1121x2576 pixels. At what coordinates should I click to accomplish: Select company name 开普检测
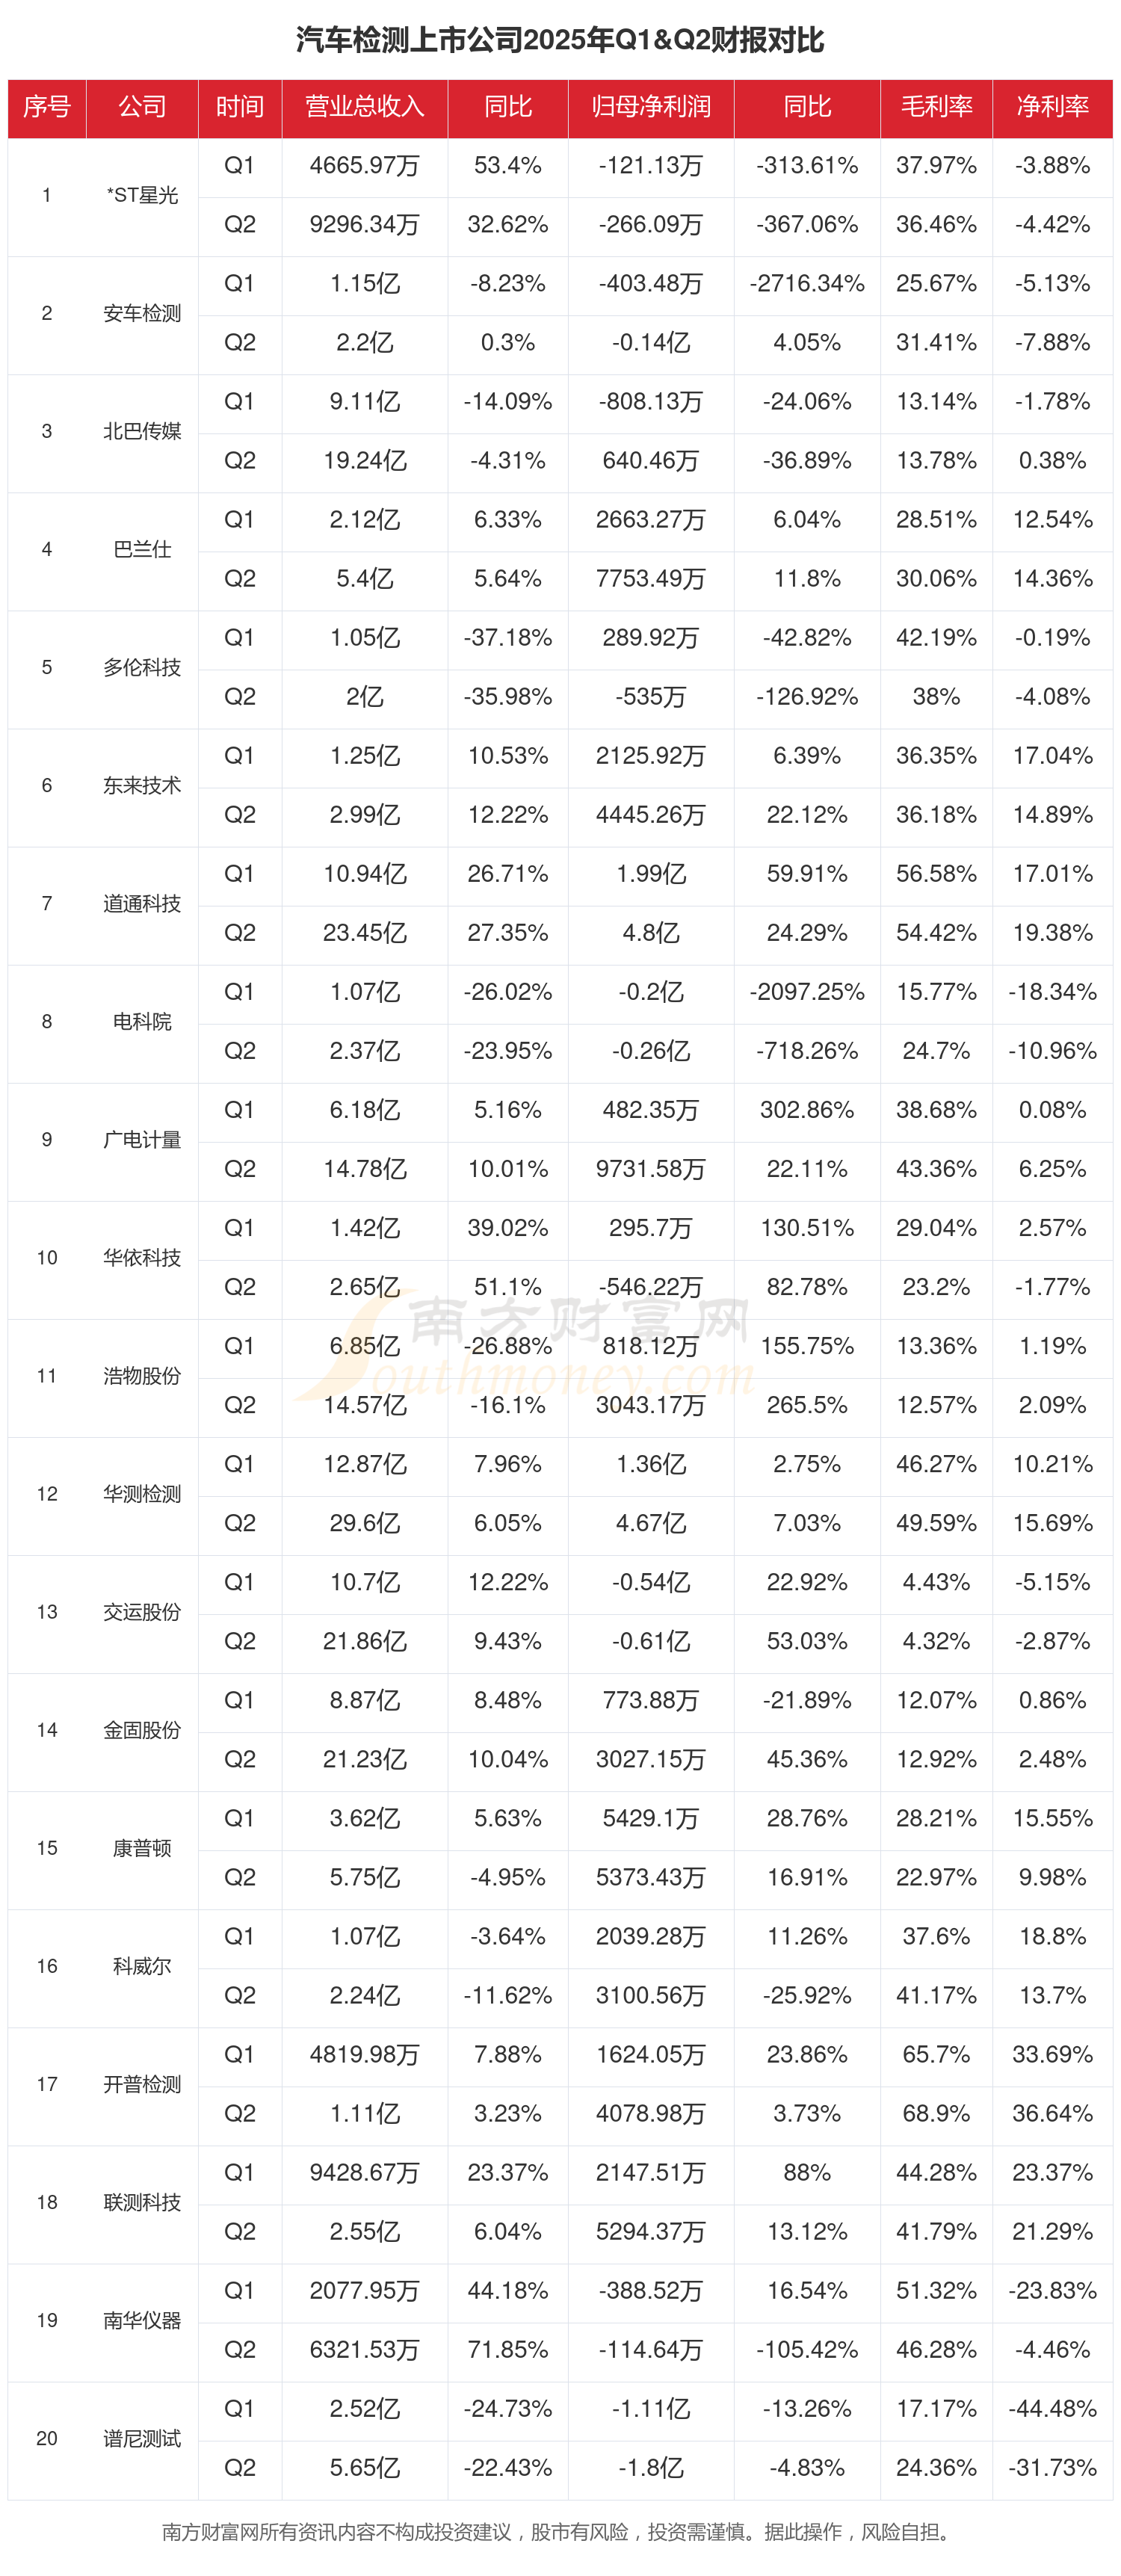click(142, 2085)
